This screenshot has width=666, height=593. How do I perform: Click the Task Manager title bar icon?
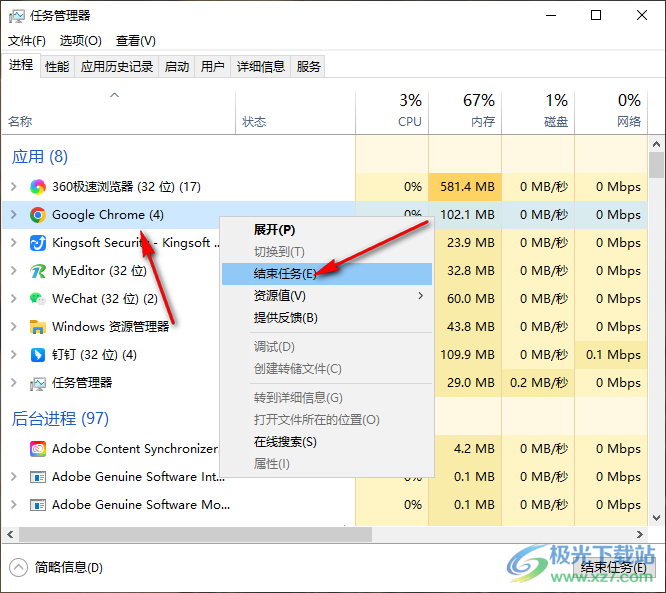point(17,16)
